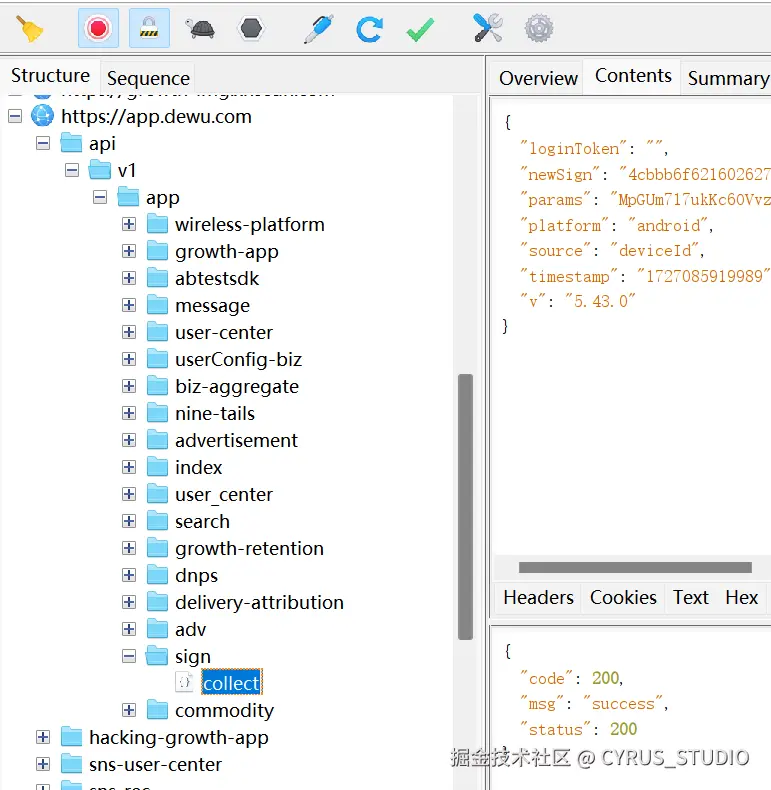Image resolution: width=771 pixels, height=790 pixels.
Task: Collapse the app folder
Action: [100, 197]
